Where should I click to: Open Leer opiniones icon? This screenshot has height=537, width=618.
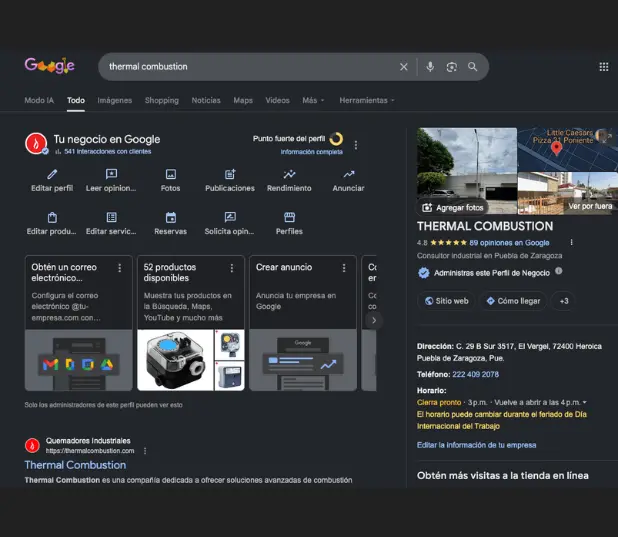click(x=111, y=174)
